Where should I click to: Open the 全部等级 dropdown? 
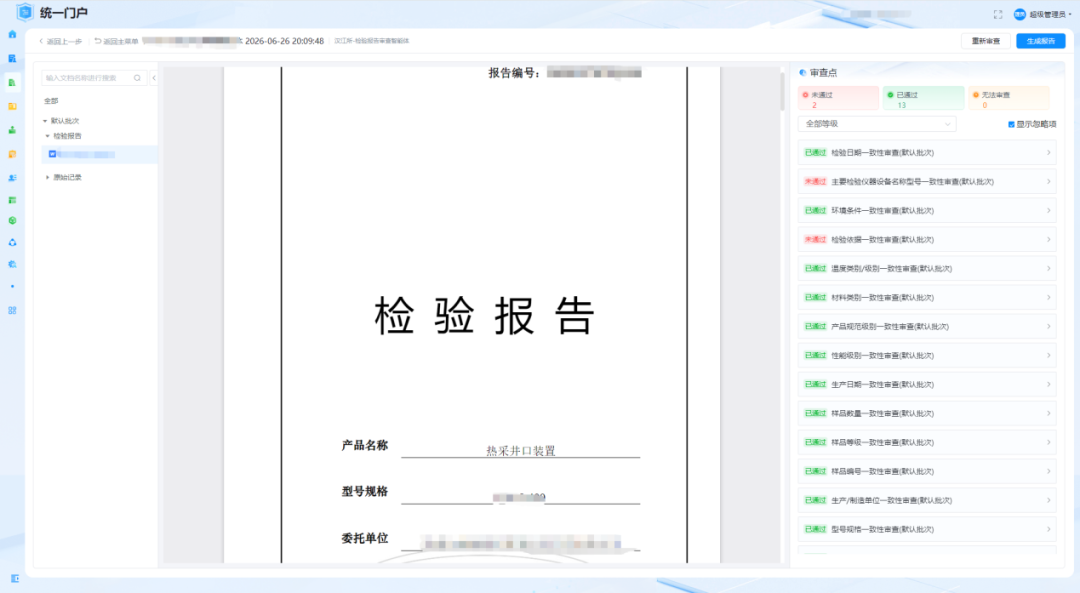[877, 124]
